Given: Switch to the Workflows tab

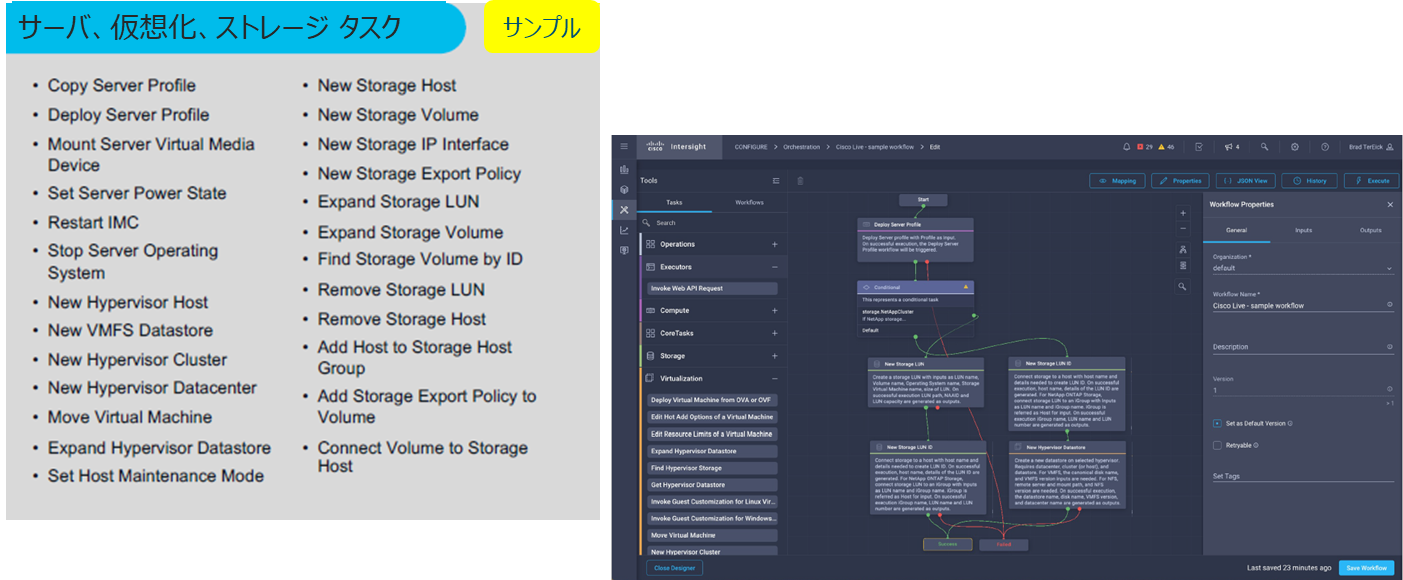Looking at the screenshot, I should (x=749, y=202).
